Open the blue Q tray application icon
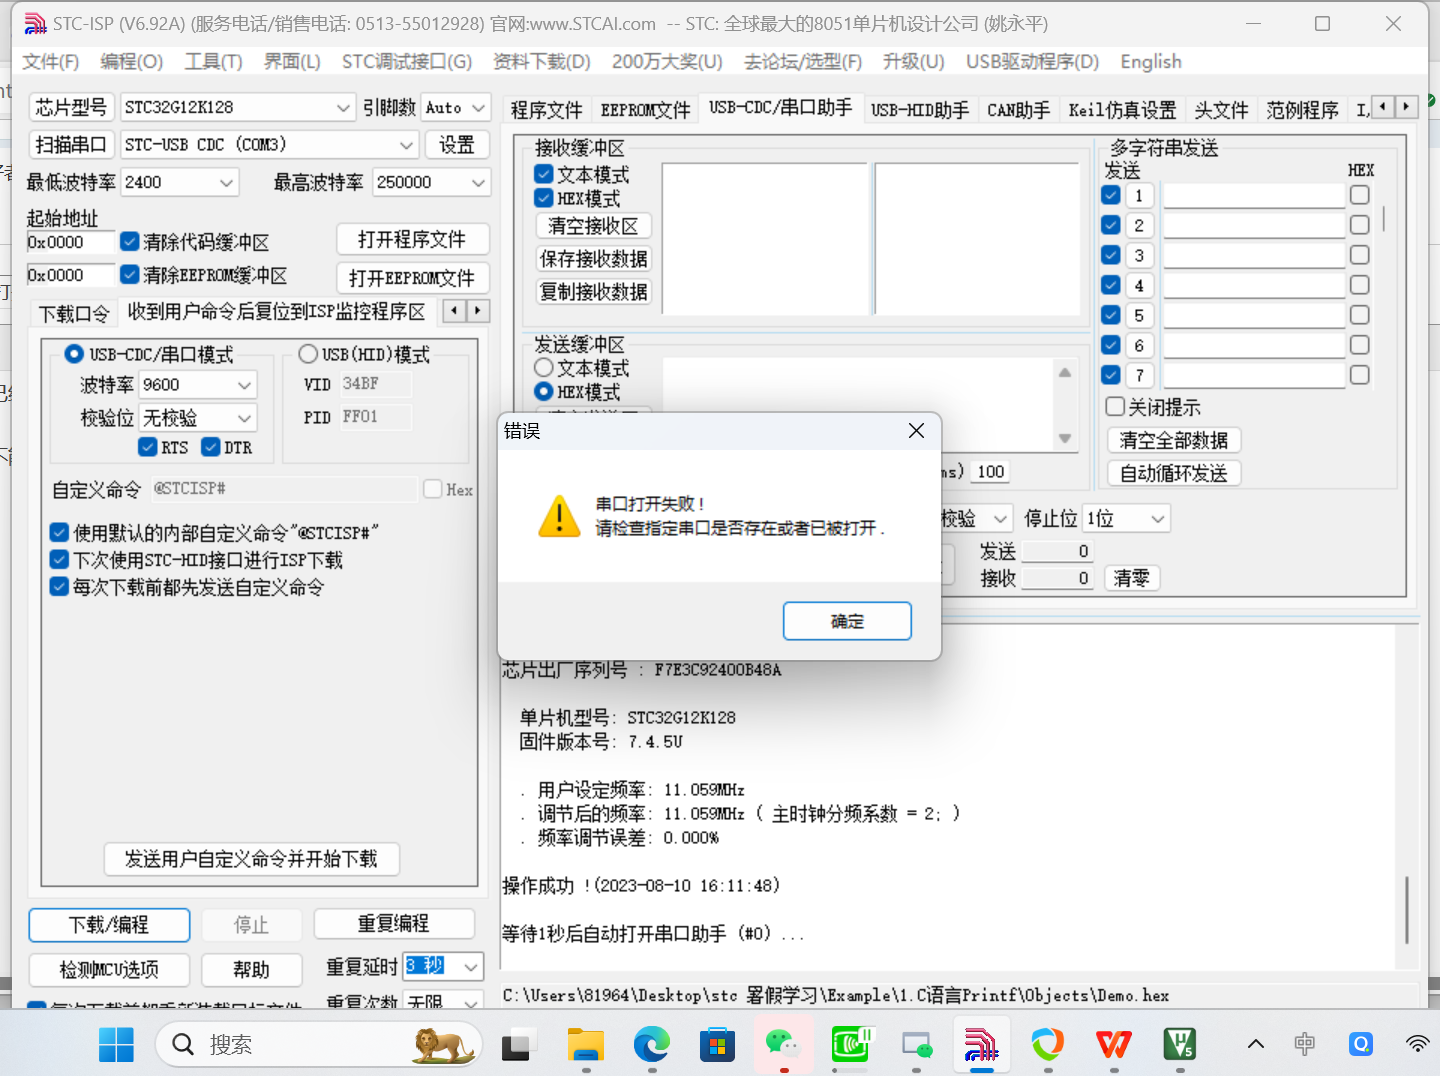Image resolution: width=1440 pixels, height=1076 pixels. point(1361,1045)
